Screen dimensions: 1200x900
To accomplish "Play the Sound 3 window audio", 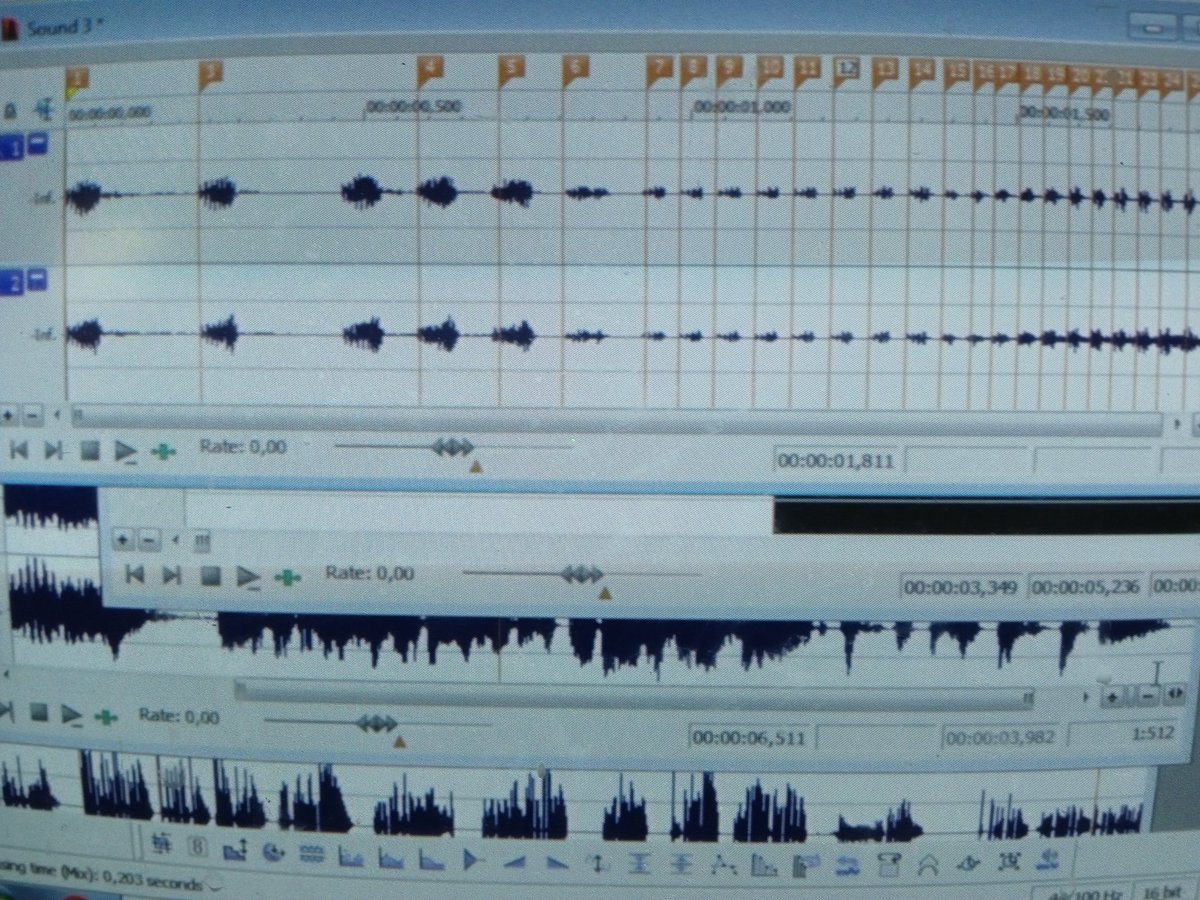I will 126,451.
